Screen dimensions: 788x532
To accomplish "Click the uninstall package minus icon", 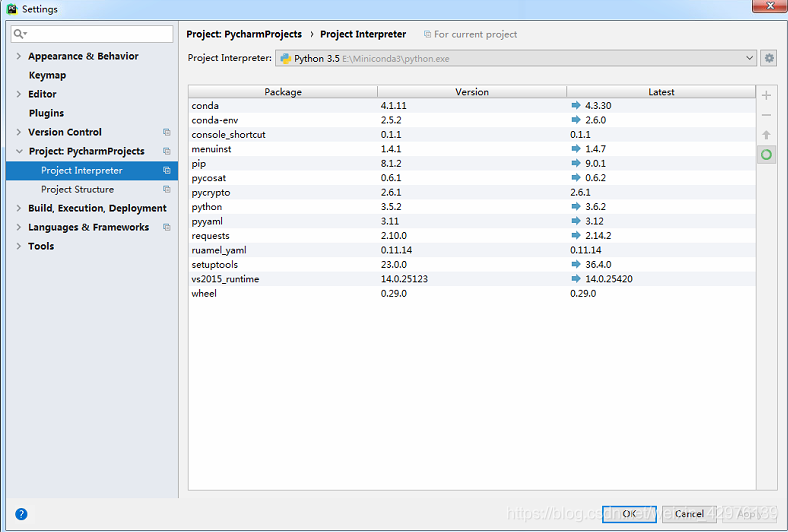I will [766, 115].
